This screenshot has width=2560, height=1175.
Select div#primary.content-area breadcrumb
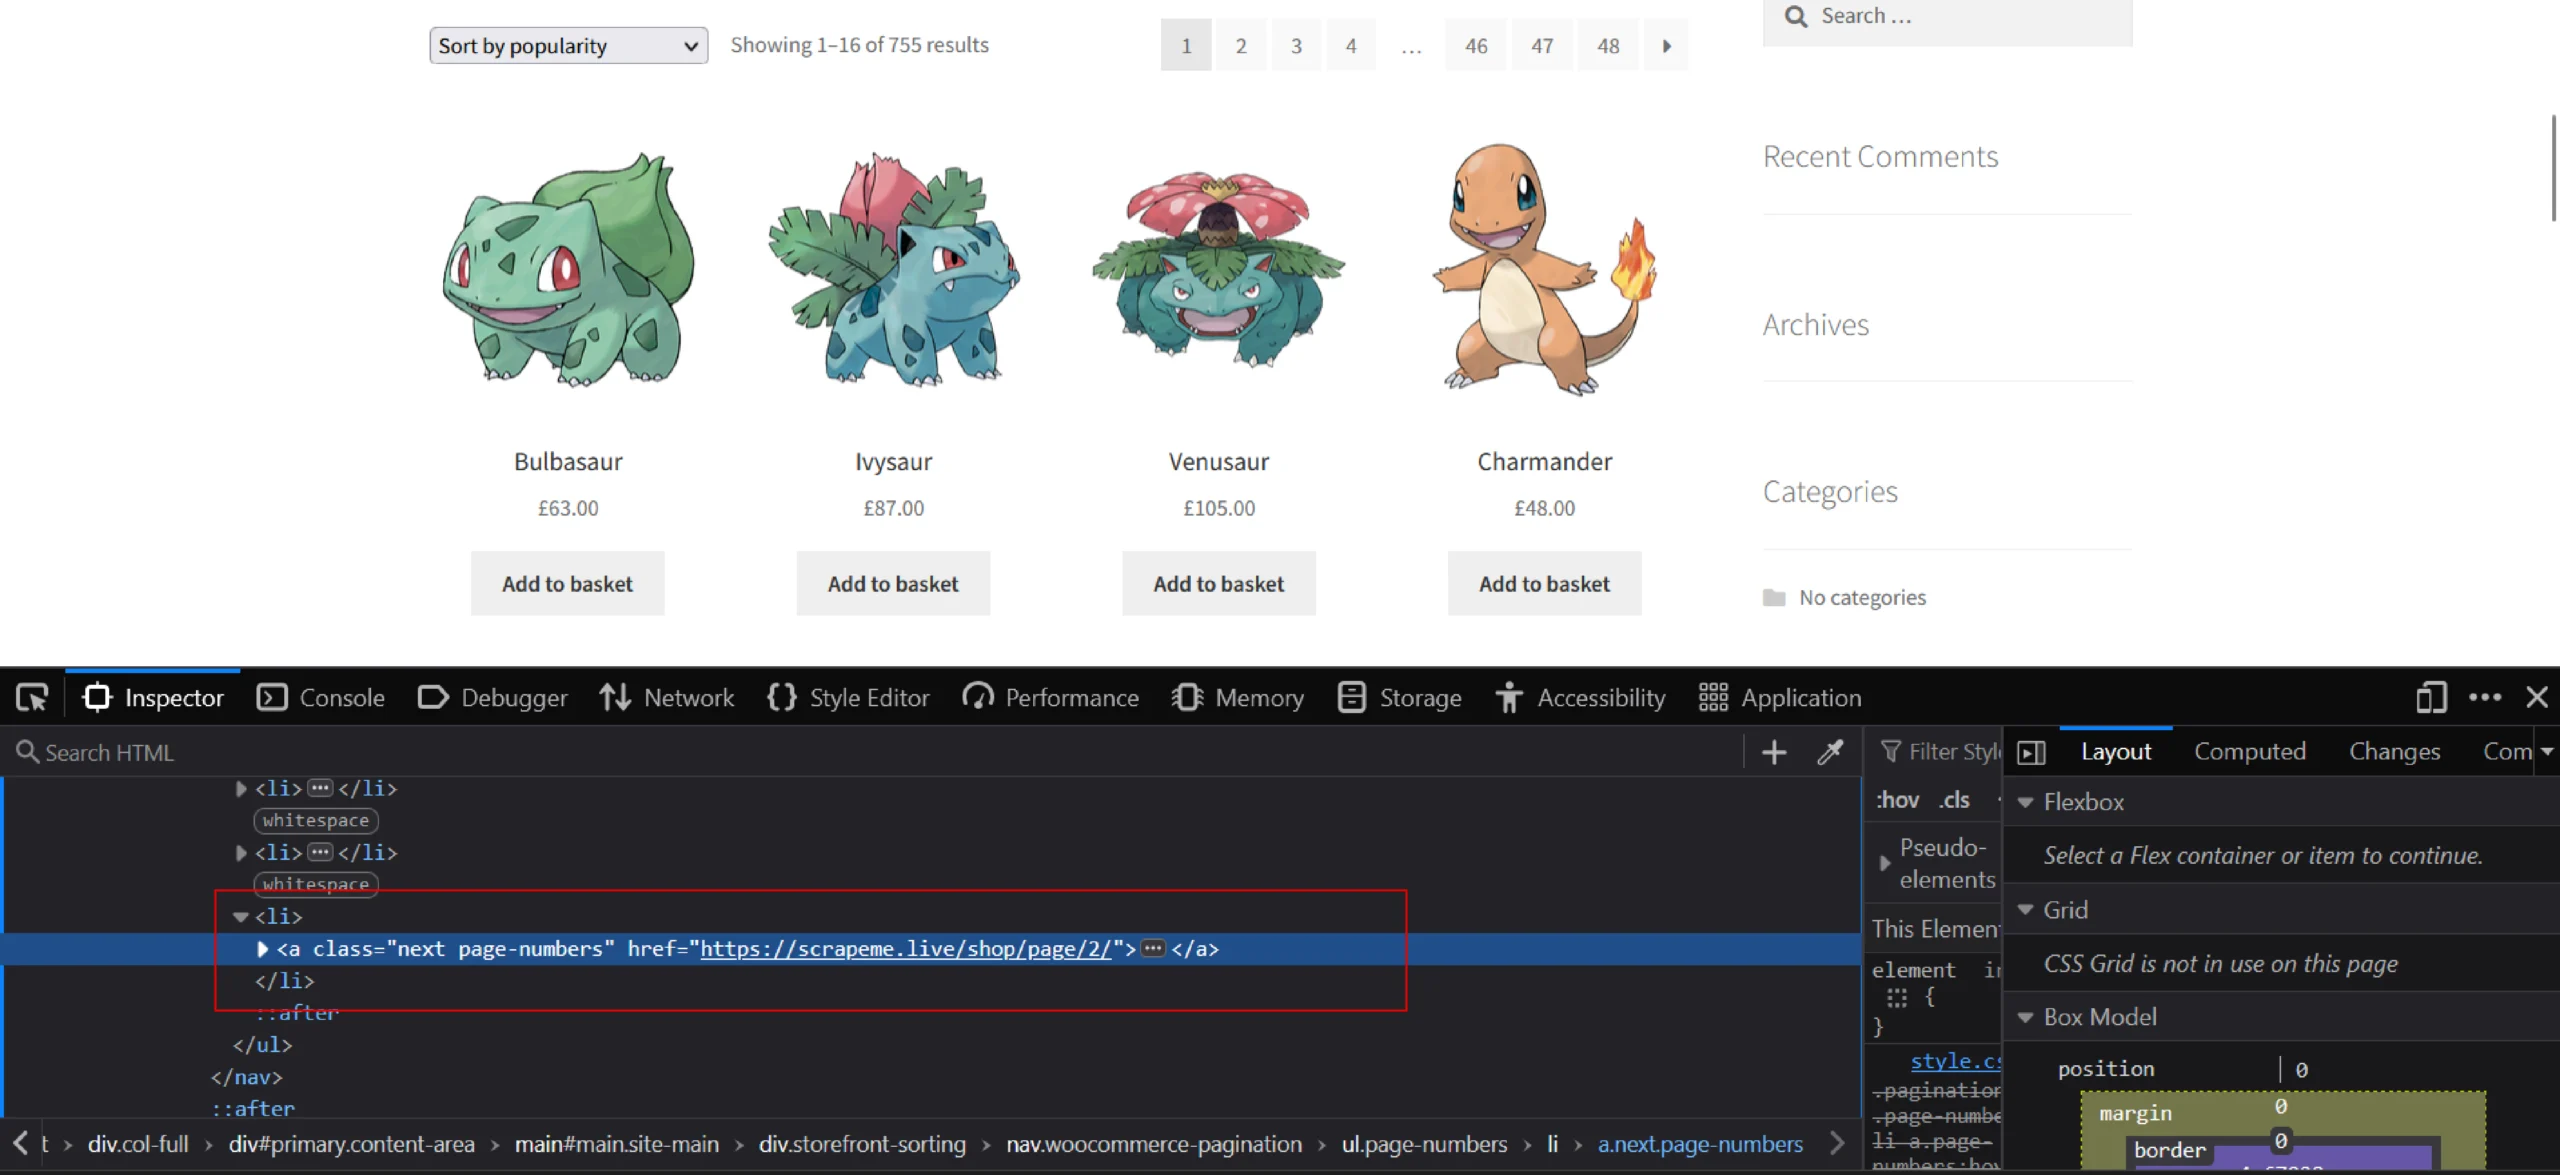[351, 1144]
